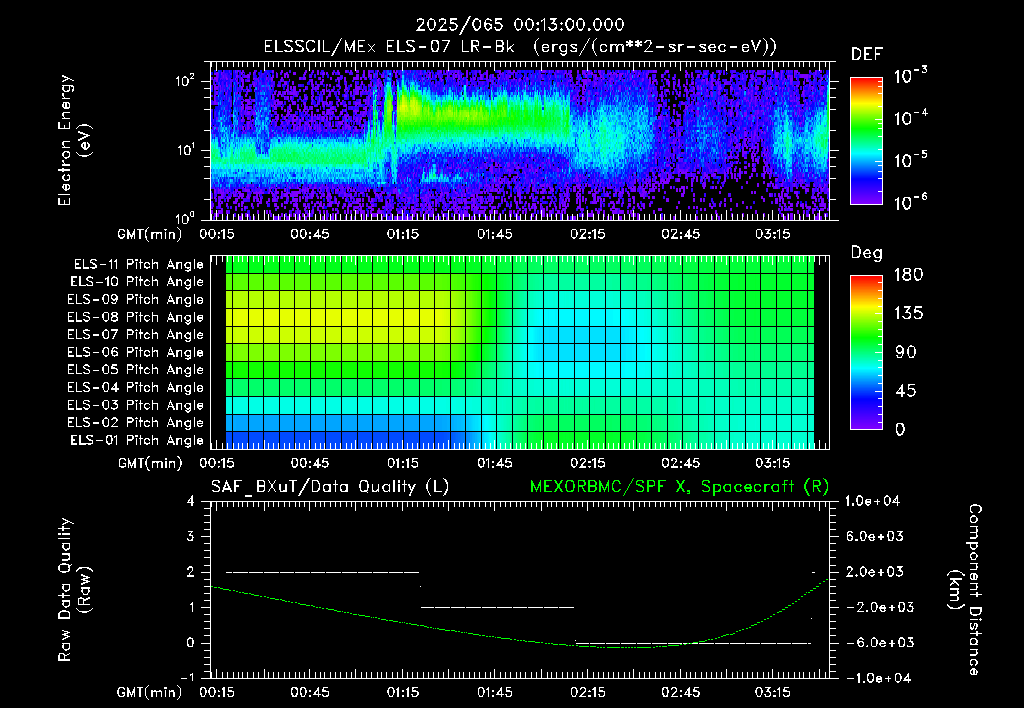Select the ELS-11 Pitch Angle row label
Image resolution: width=1024 pixels, height=708 pixels.
[x=138, y=265]
